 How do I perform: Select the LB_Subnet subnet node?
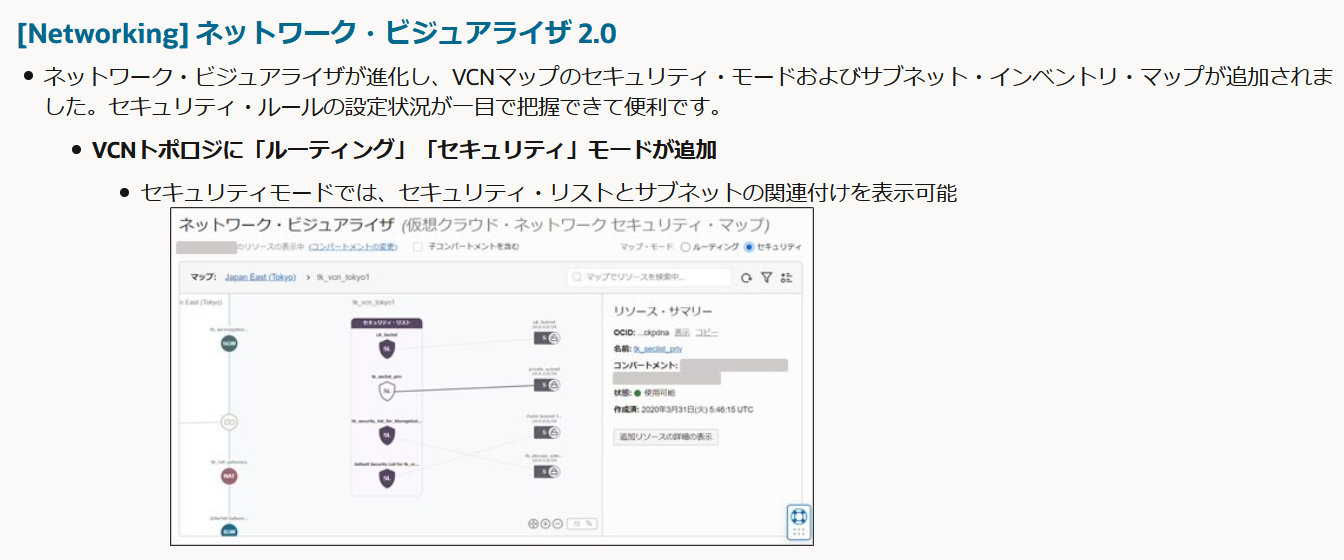(x=547, y=338)
